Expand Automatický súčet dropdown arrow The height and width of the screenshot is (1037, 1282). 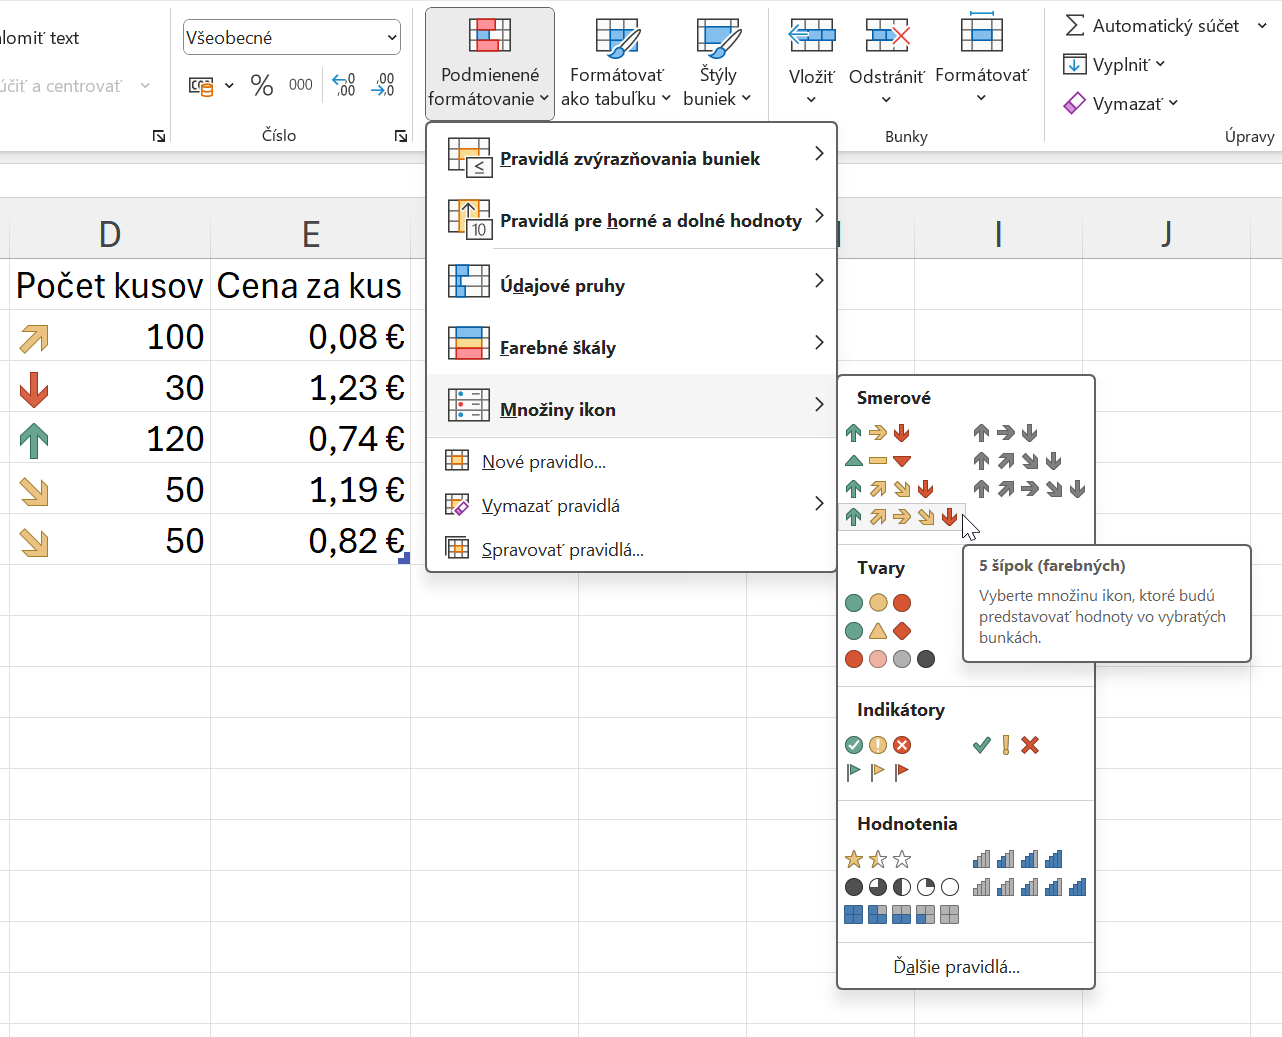pos(1262,25)
